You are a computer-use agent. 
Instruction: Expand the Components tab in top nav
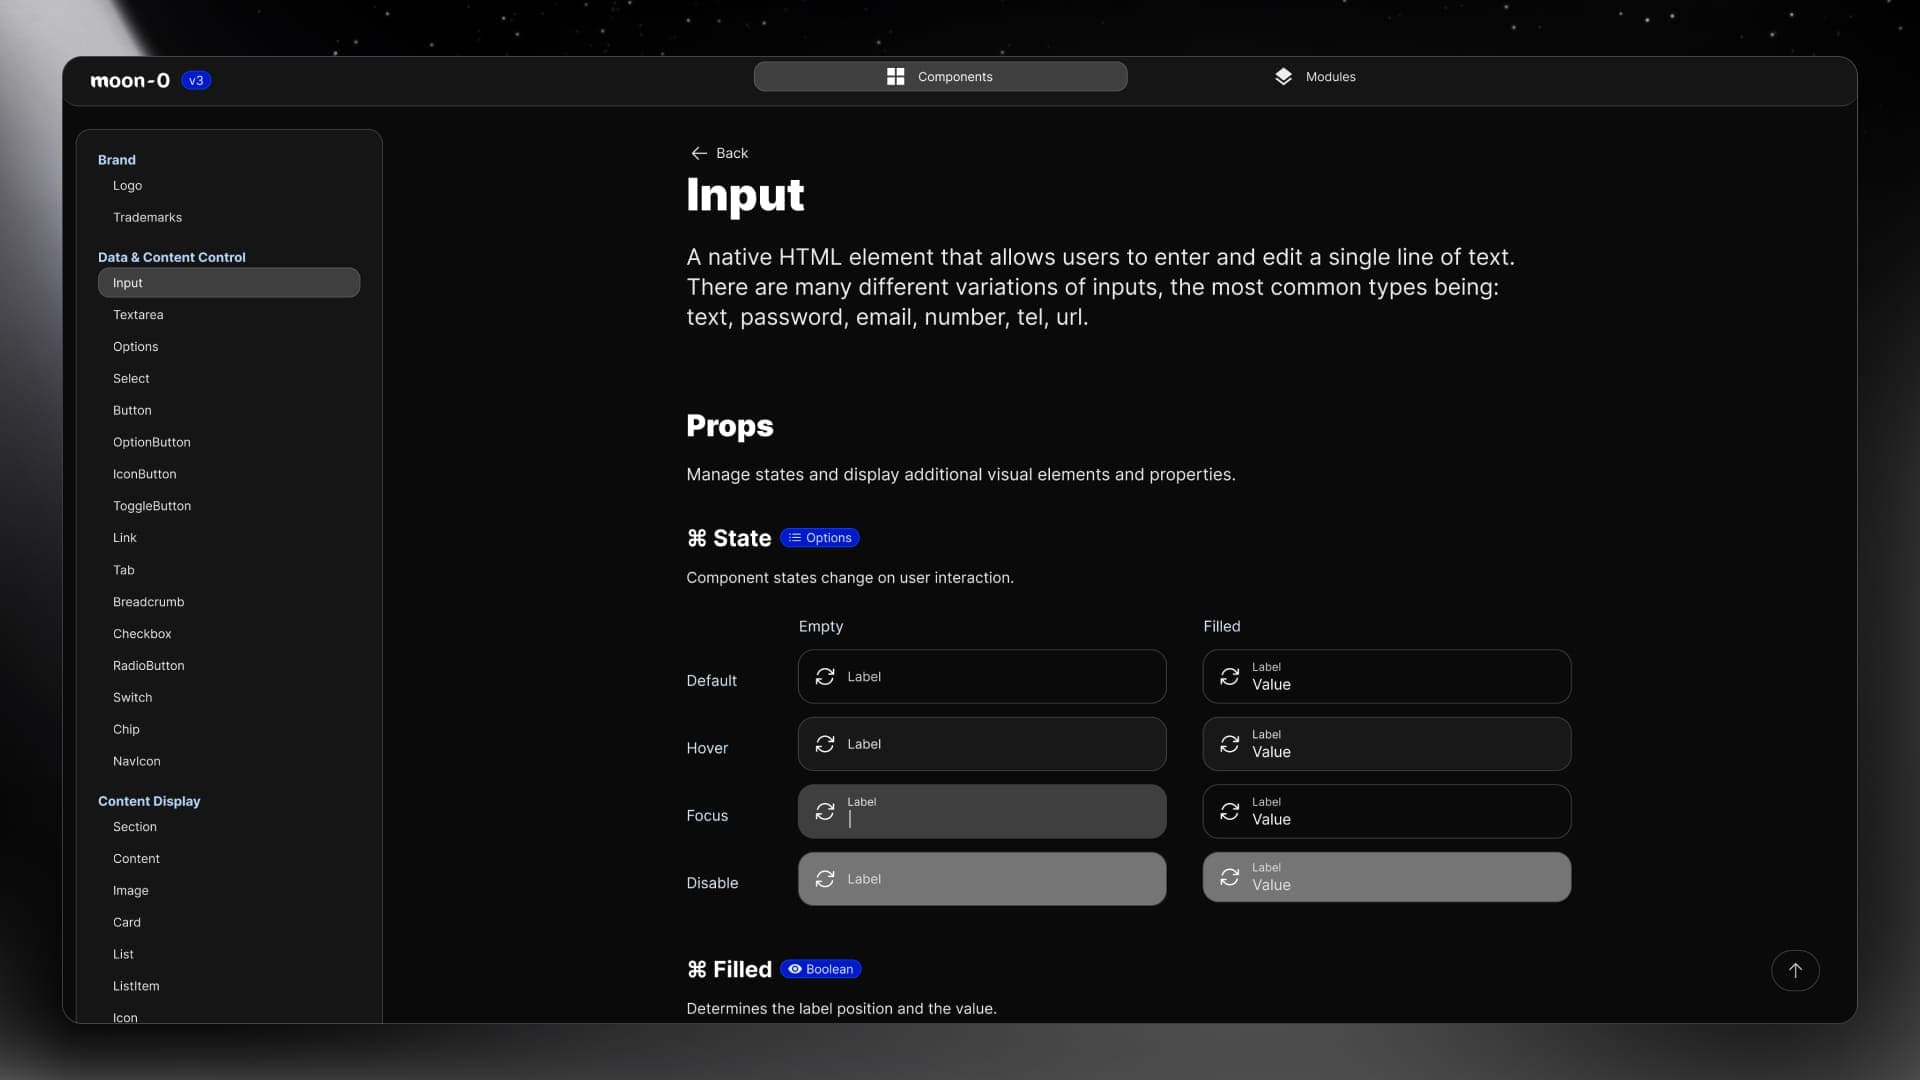[940, 76]
